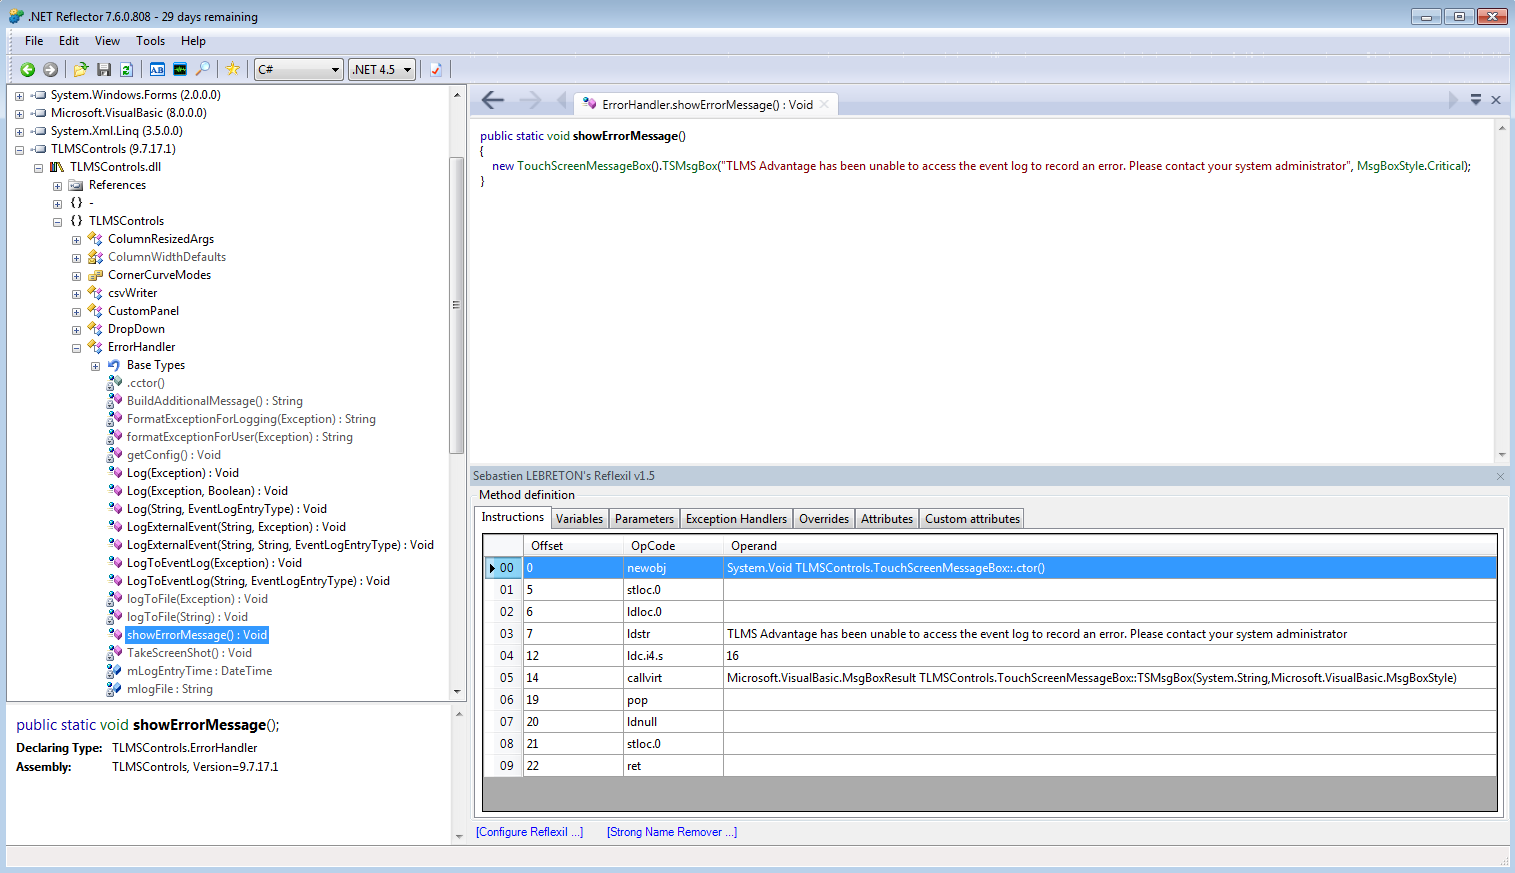Click the CornerCurveModes enum icon
The image size is (1515, 873).
click(95, 275)
